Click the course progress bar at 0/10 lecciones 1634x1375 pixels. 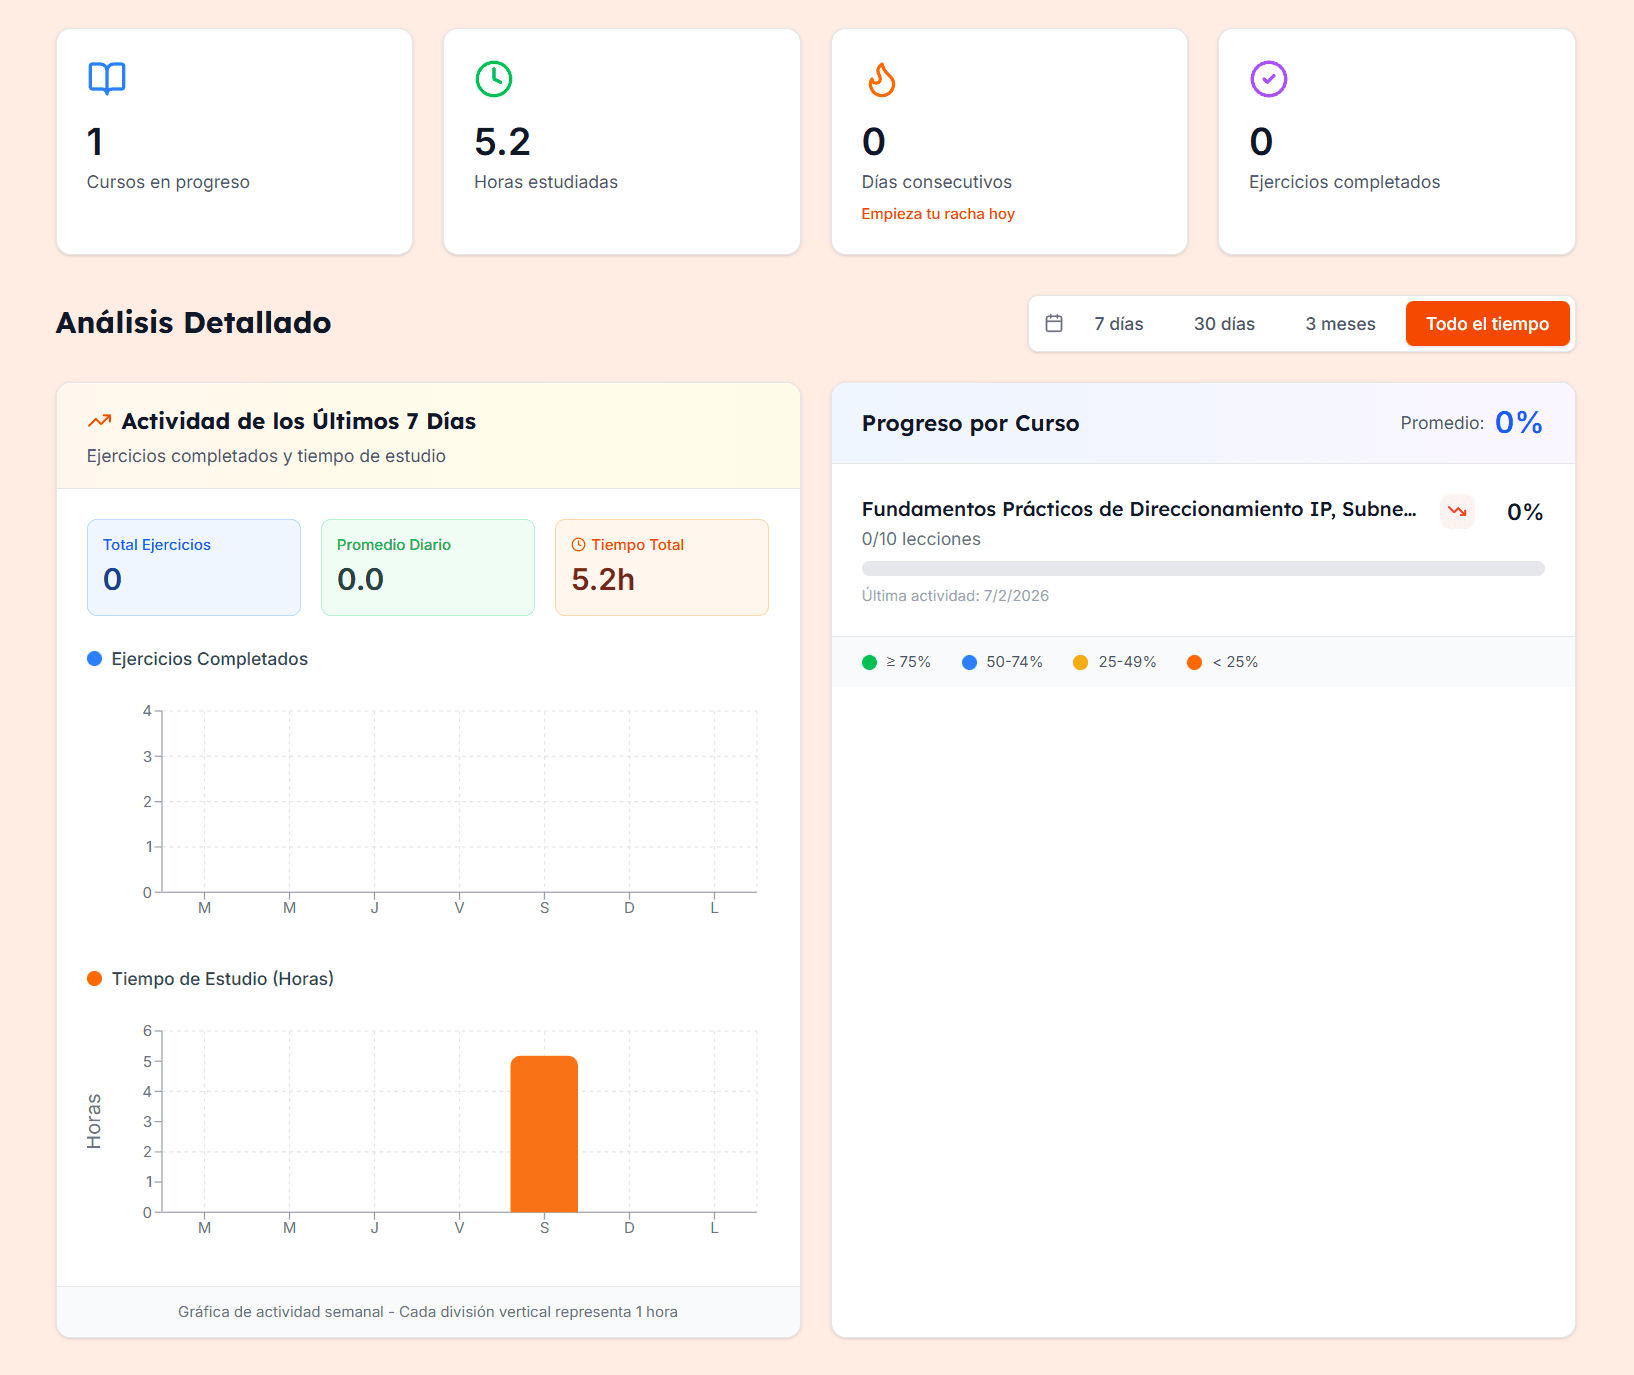[x=1203, y=568]
